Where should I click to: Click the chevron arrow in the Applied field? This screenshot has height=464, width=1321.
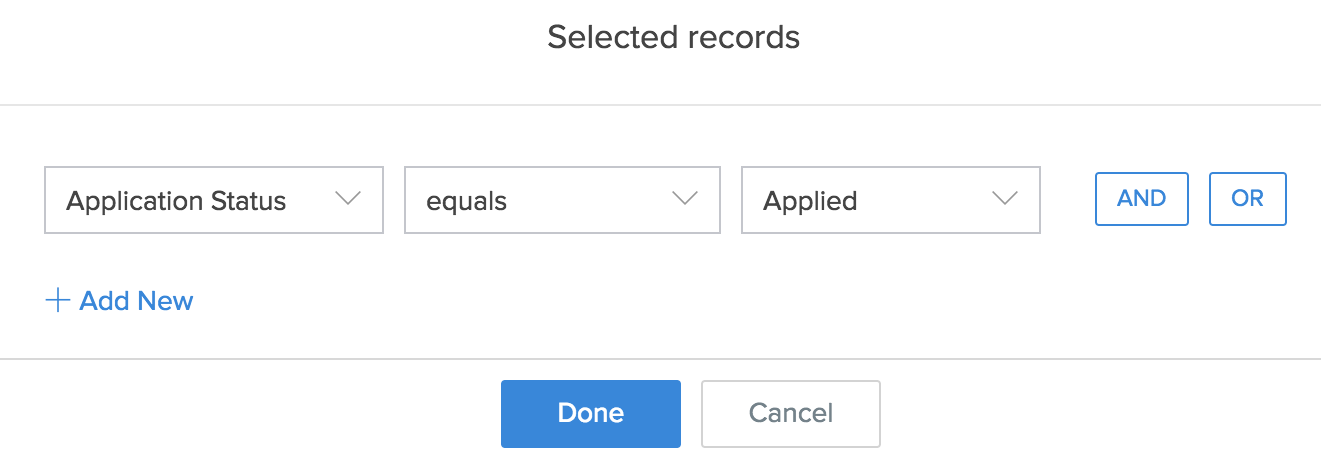coord(1004,199)
